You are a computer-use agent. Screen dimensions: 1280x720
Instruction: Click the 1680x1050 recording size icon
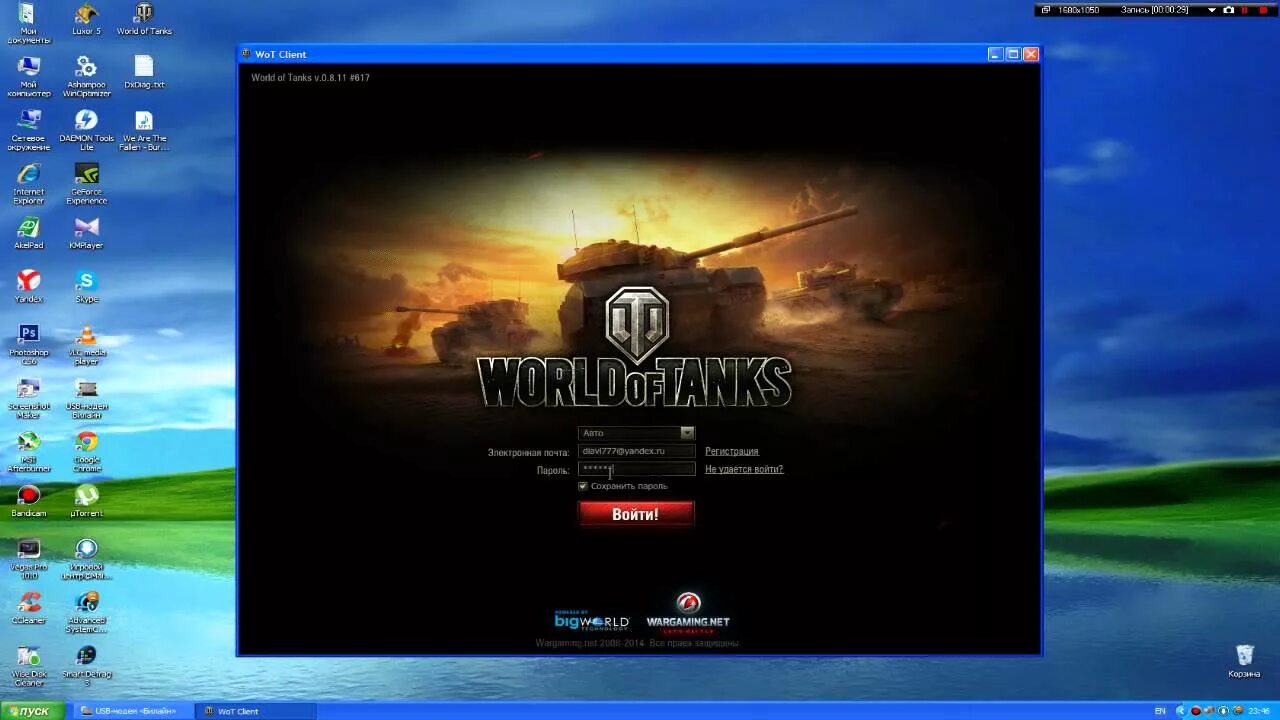[1046, 10]
